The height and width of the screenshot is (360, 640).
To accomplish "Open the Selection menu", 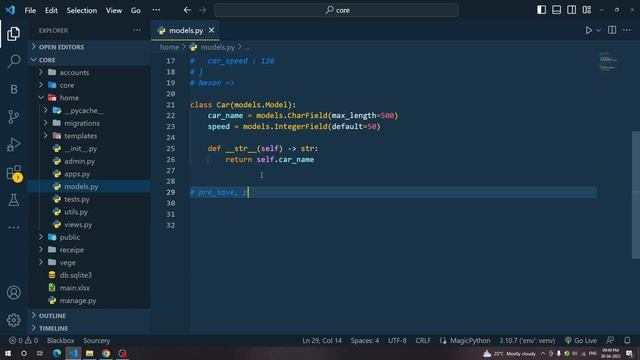I will coord(82,10).
